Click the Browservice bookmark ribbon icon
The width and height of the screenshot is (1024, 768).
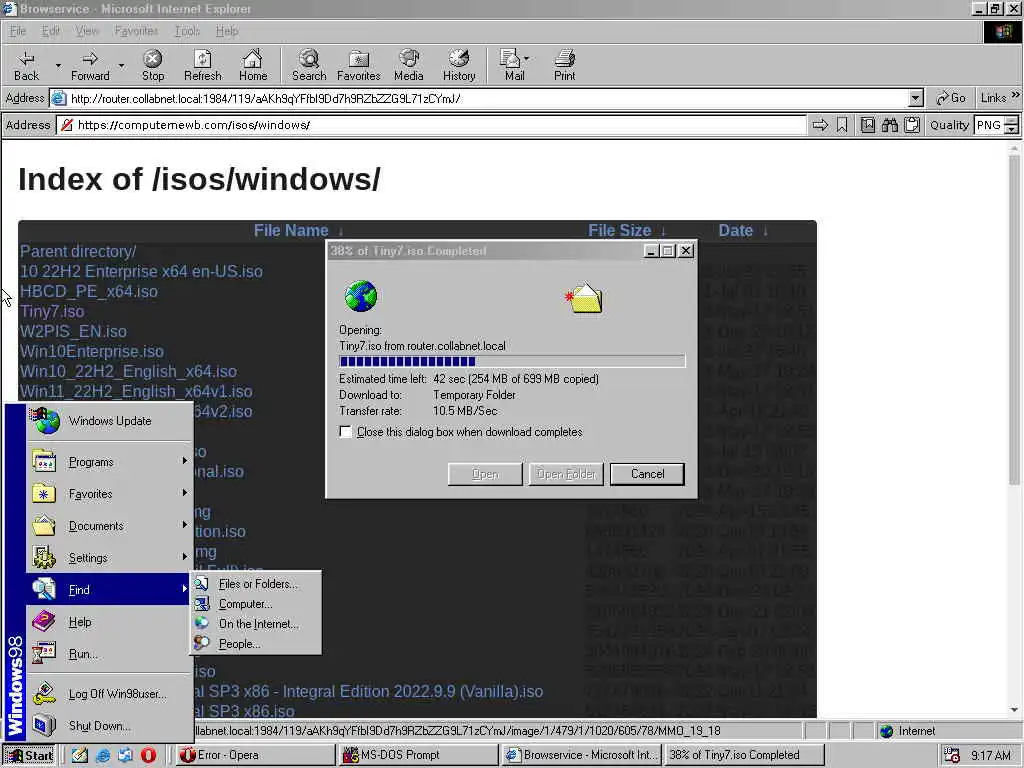coord(842,125)
